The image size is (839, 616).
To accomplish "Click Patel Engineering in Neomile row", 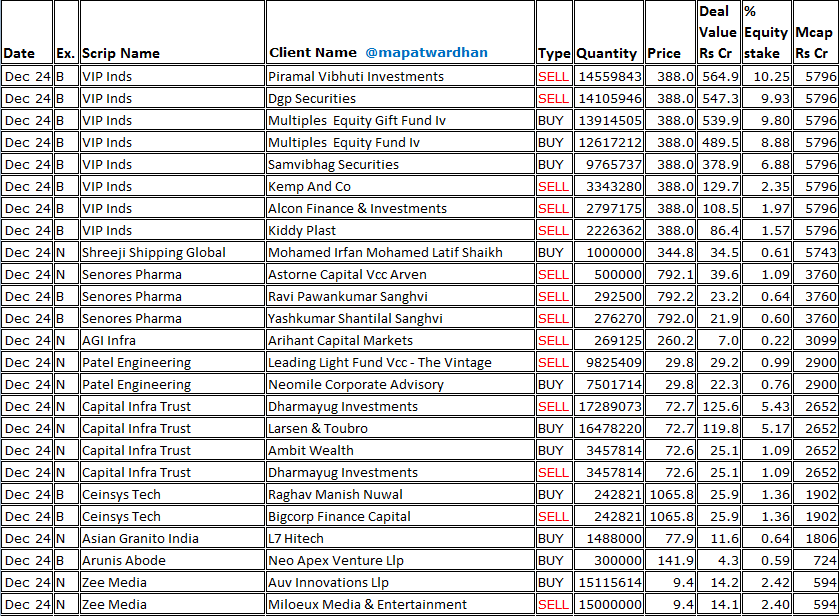I will tap(136, 384).
